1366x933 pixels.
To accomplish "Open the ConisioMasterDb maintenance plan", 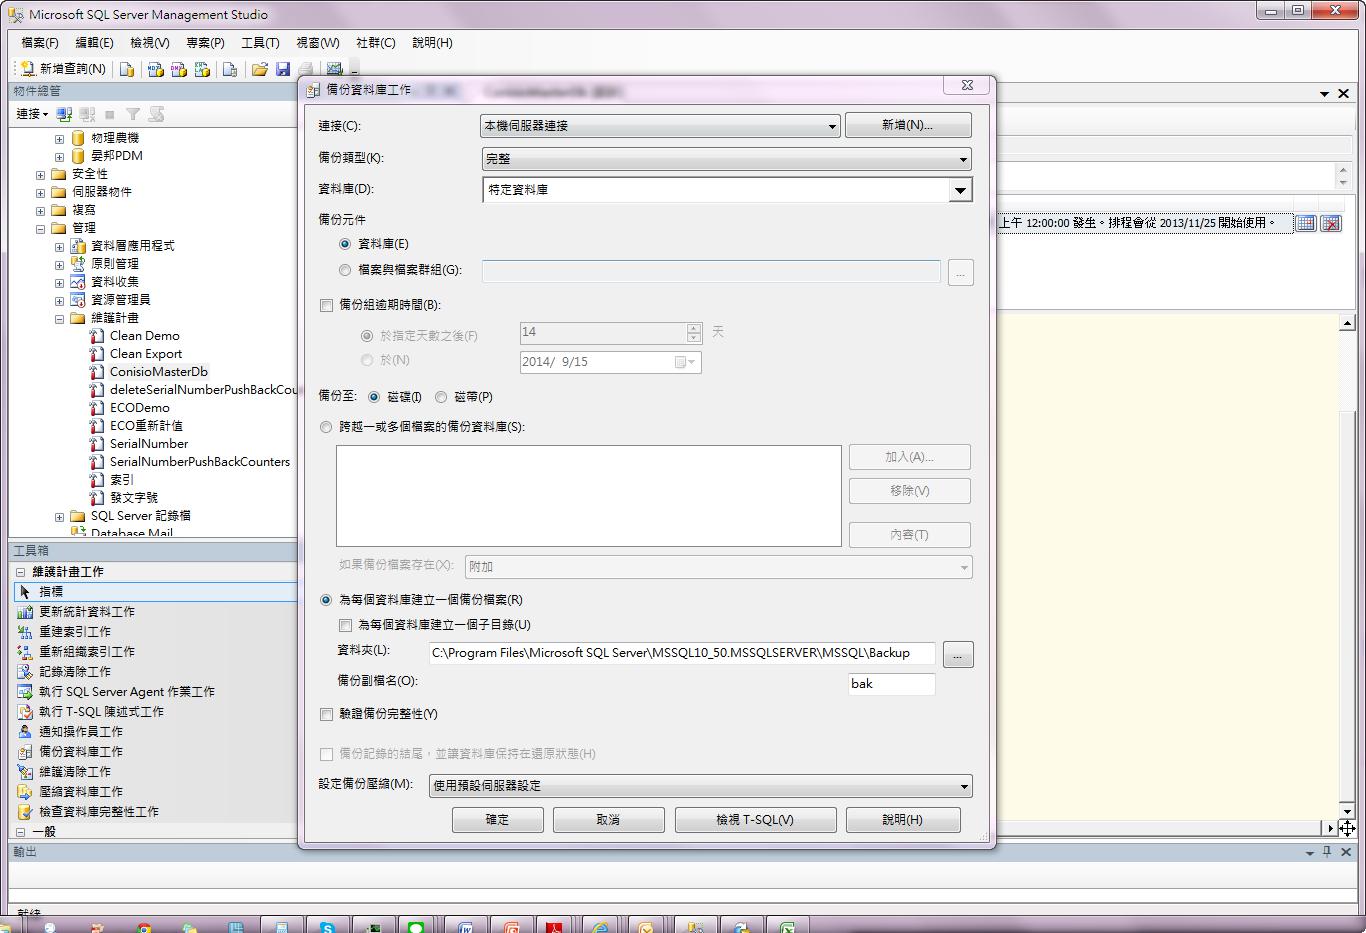I will coord(158,371).
